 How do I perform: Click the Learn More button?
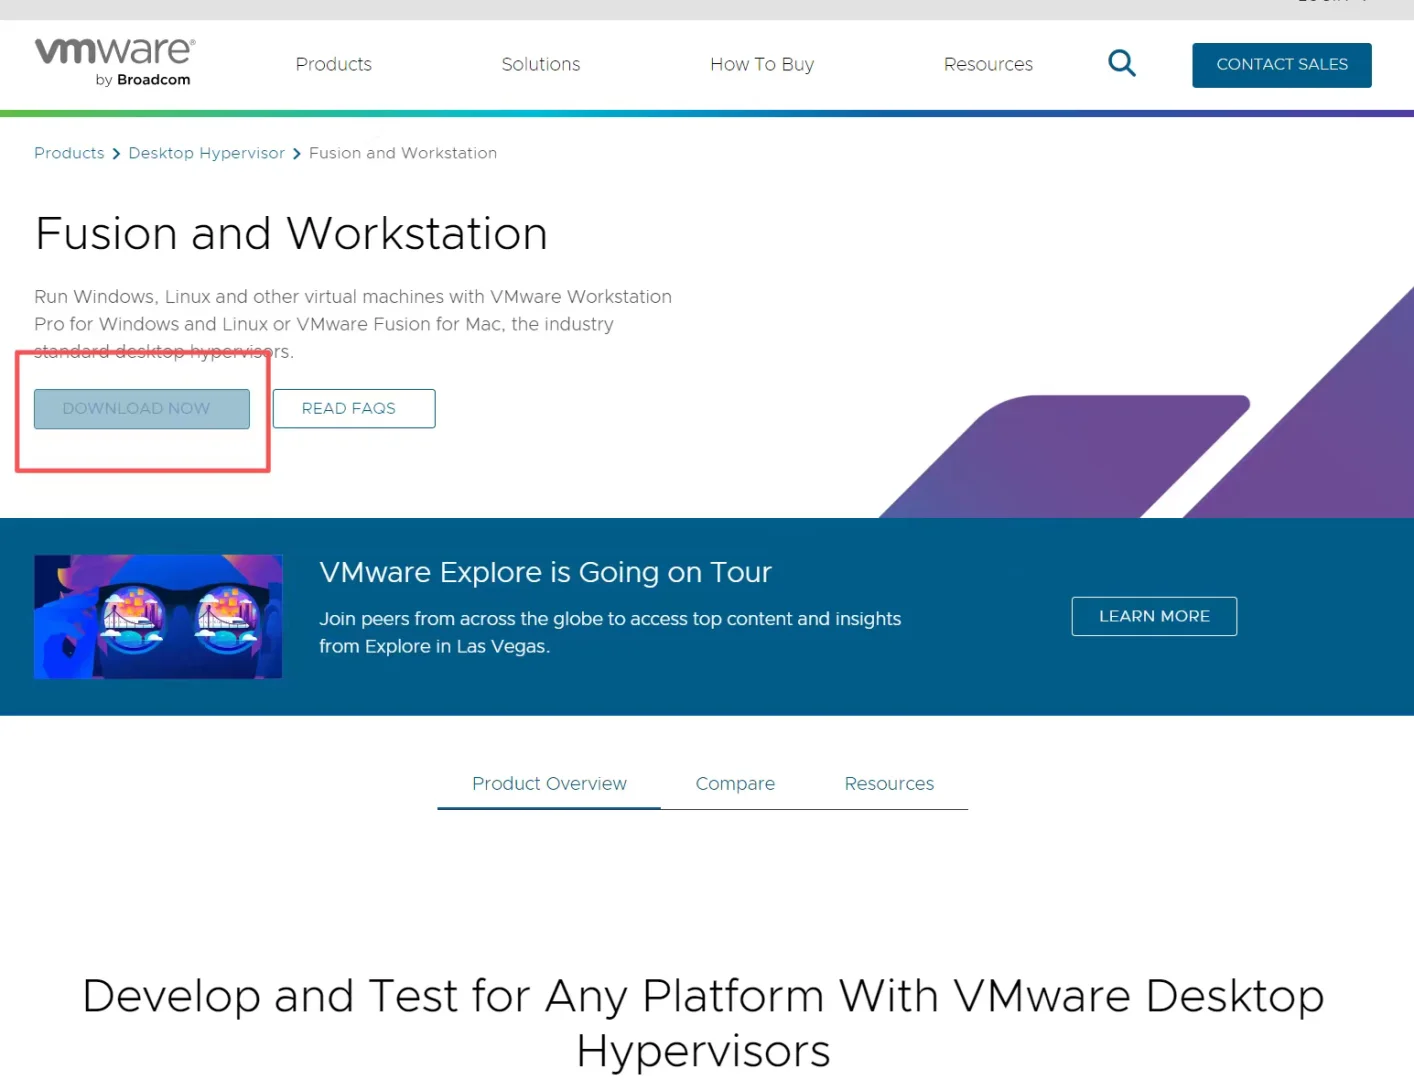click(x=1153, y=616)
